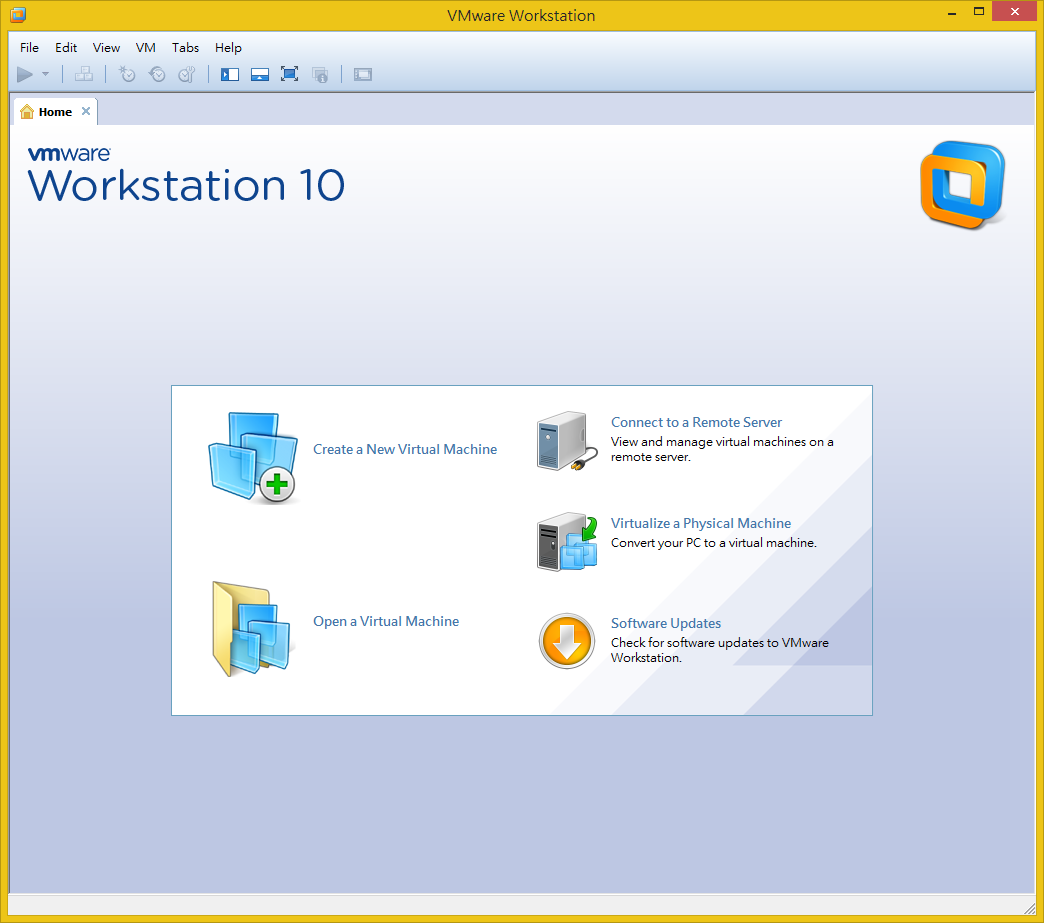Open the Edit menu
The image size is (1044, 923).
[66, 47]
